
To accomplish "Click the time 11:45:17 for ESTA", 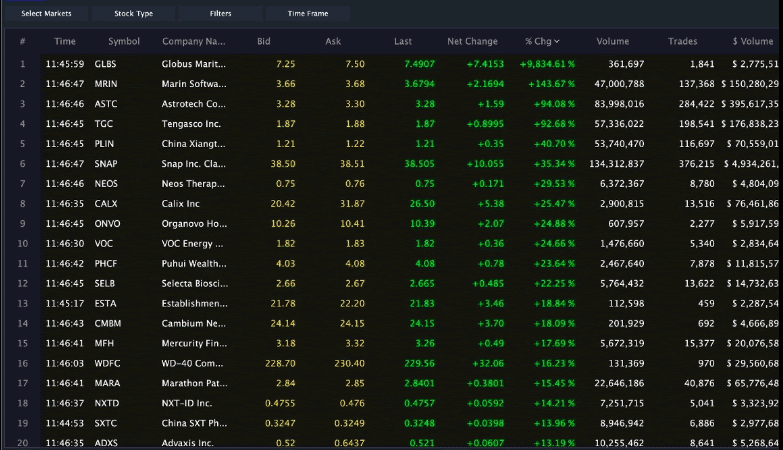I will pos(65,304).
